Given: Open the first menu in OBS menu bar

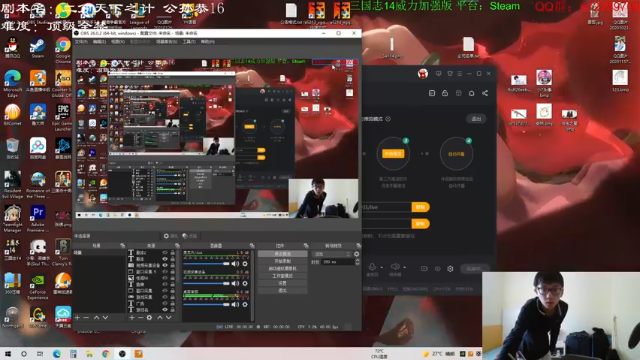Looking at the screenshot, I should pos(81,42).
